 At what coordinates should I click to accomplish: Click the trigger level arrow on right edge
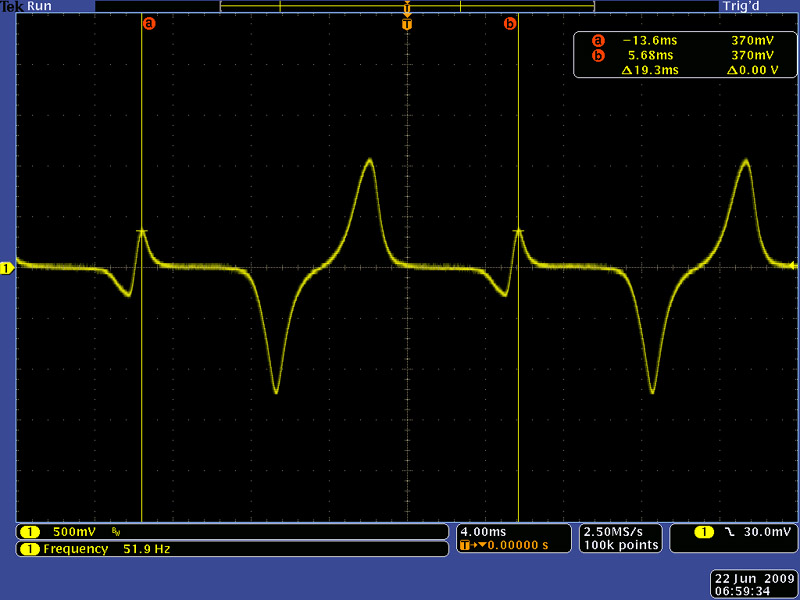click(793, 266)
